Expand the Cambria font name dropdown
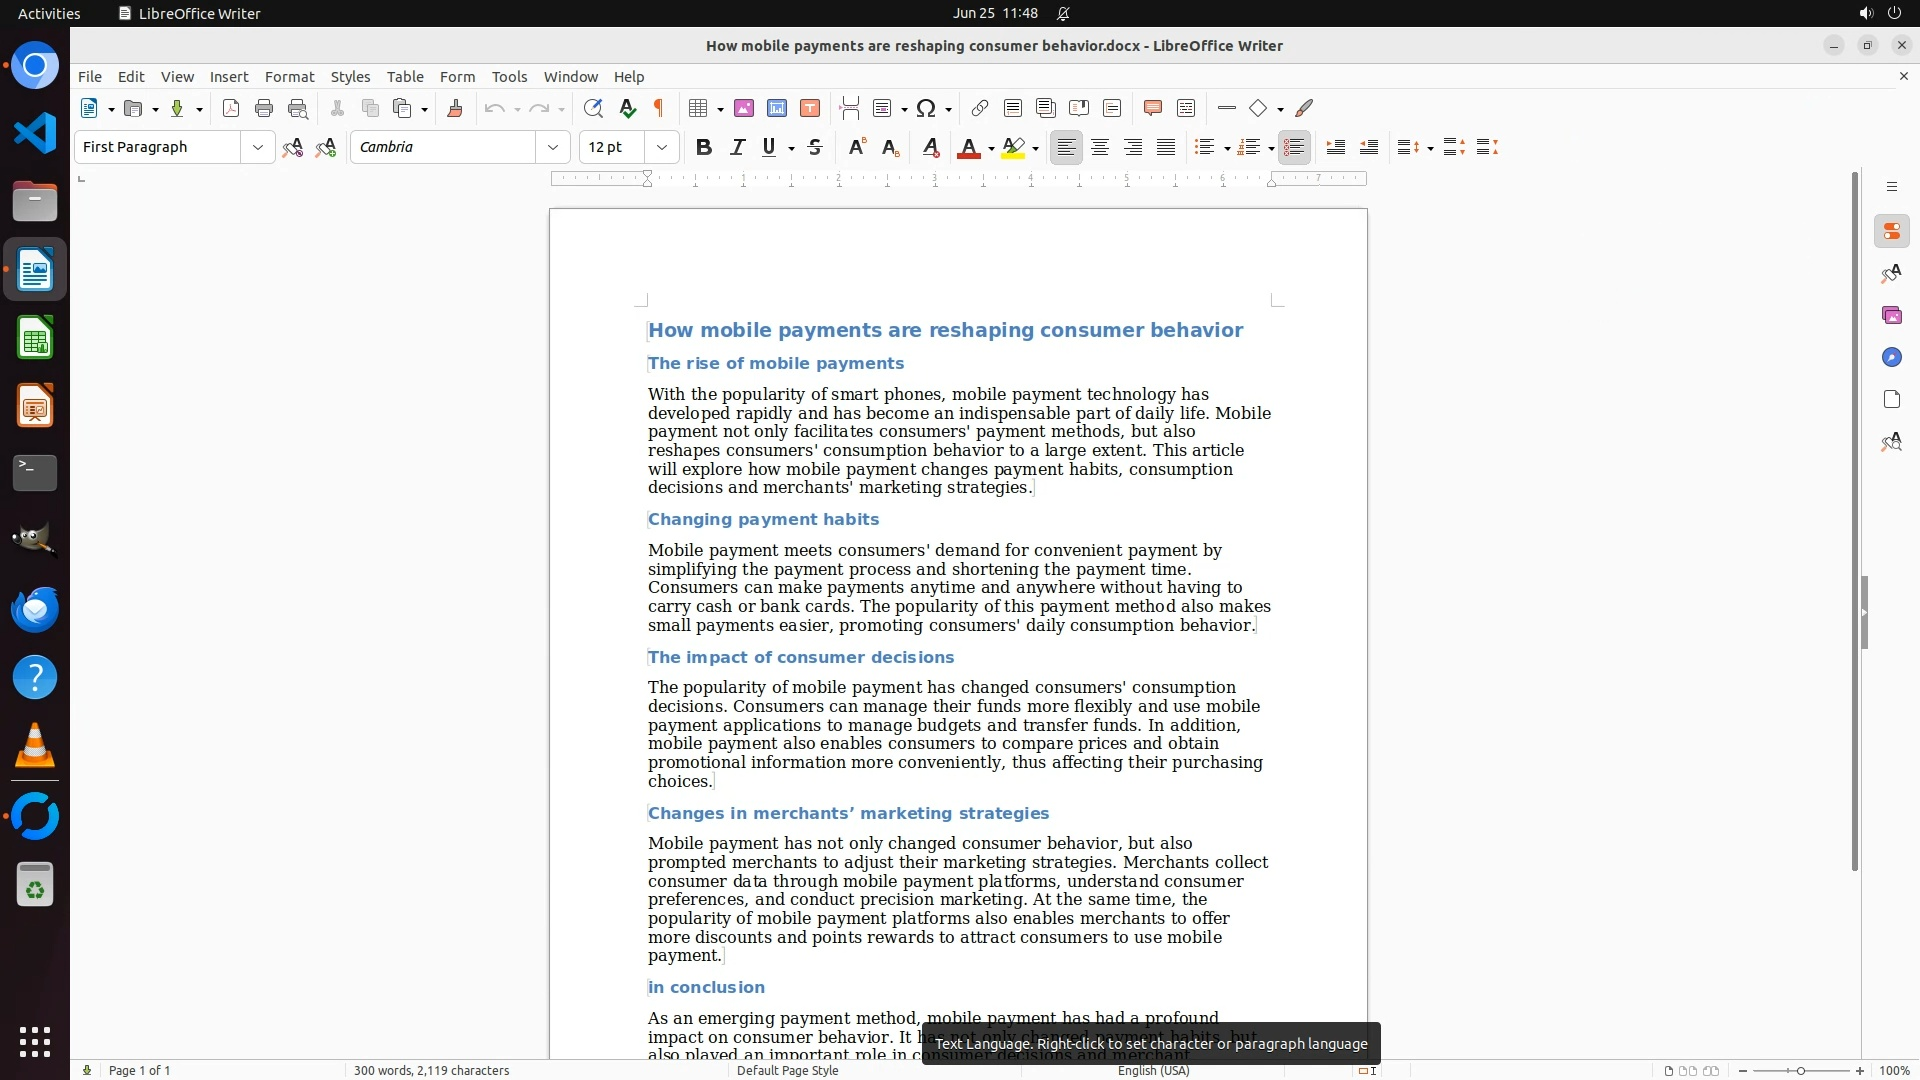 (552, 147)
